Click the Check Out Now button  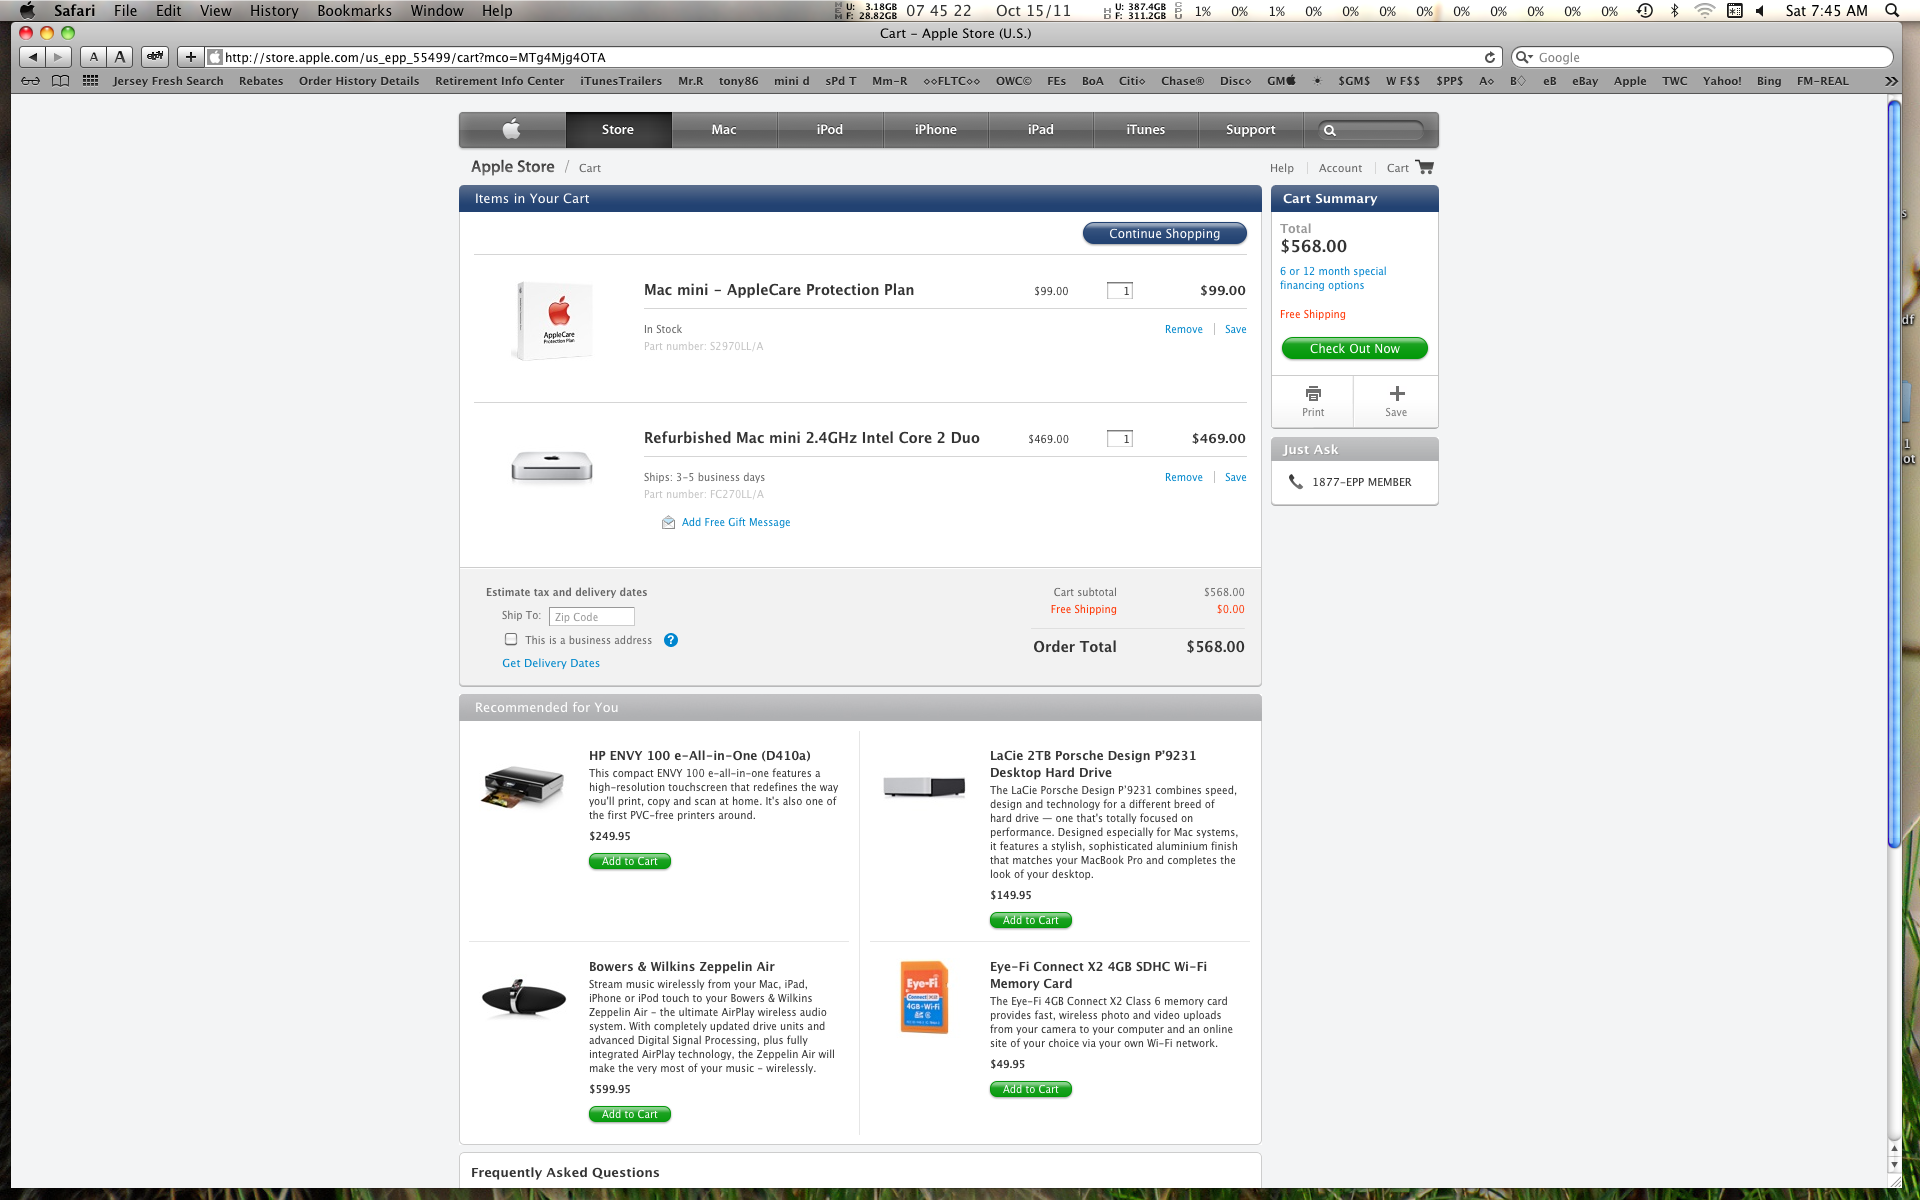coord(1355,349)
